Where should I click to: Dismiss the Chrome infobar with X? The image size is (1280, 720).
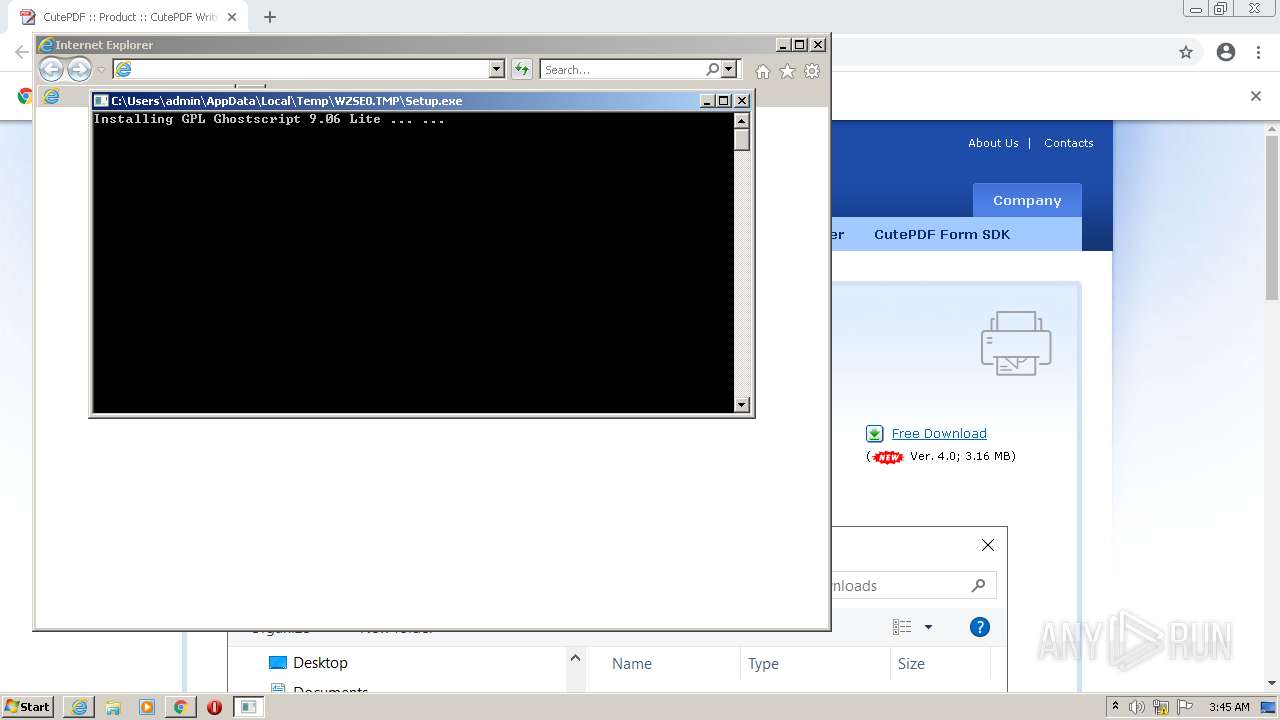click(1256, 96)
